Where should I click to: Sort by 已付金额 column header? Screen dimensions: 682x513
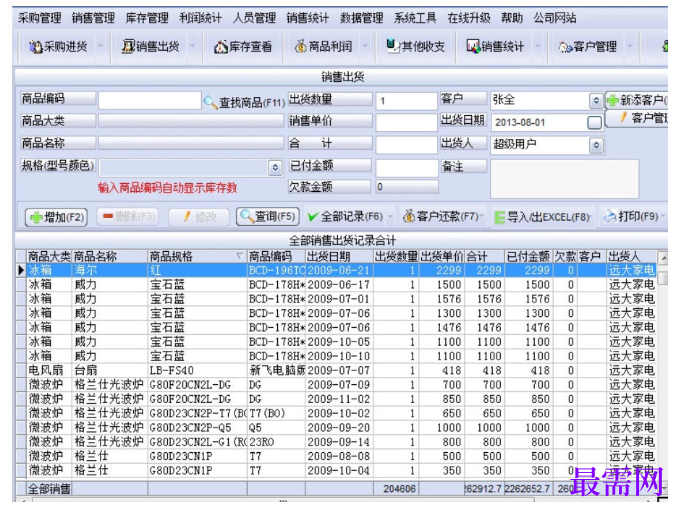tap(528, 256)
